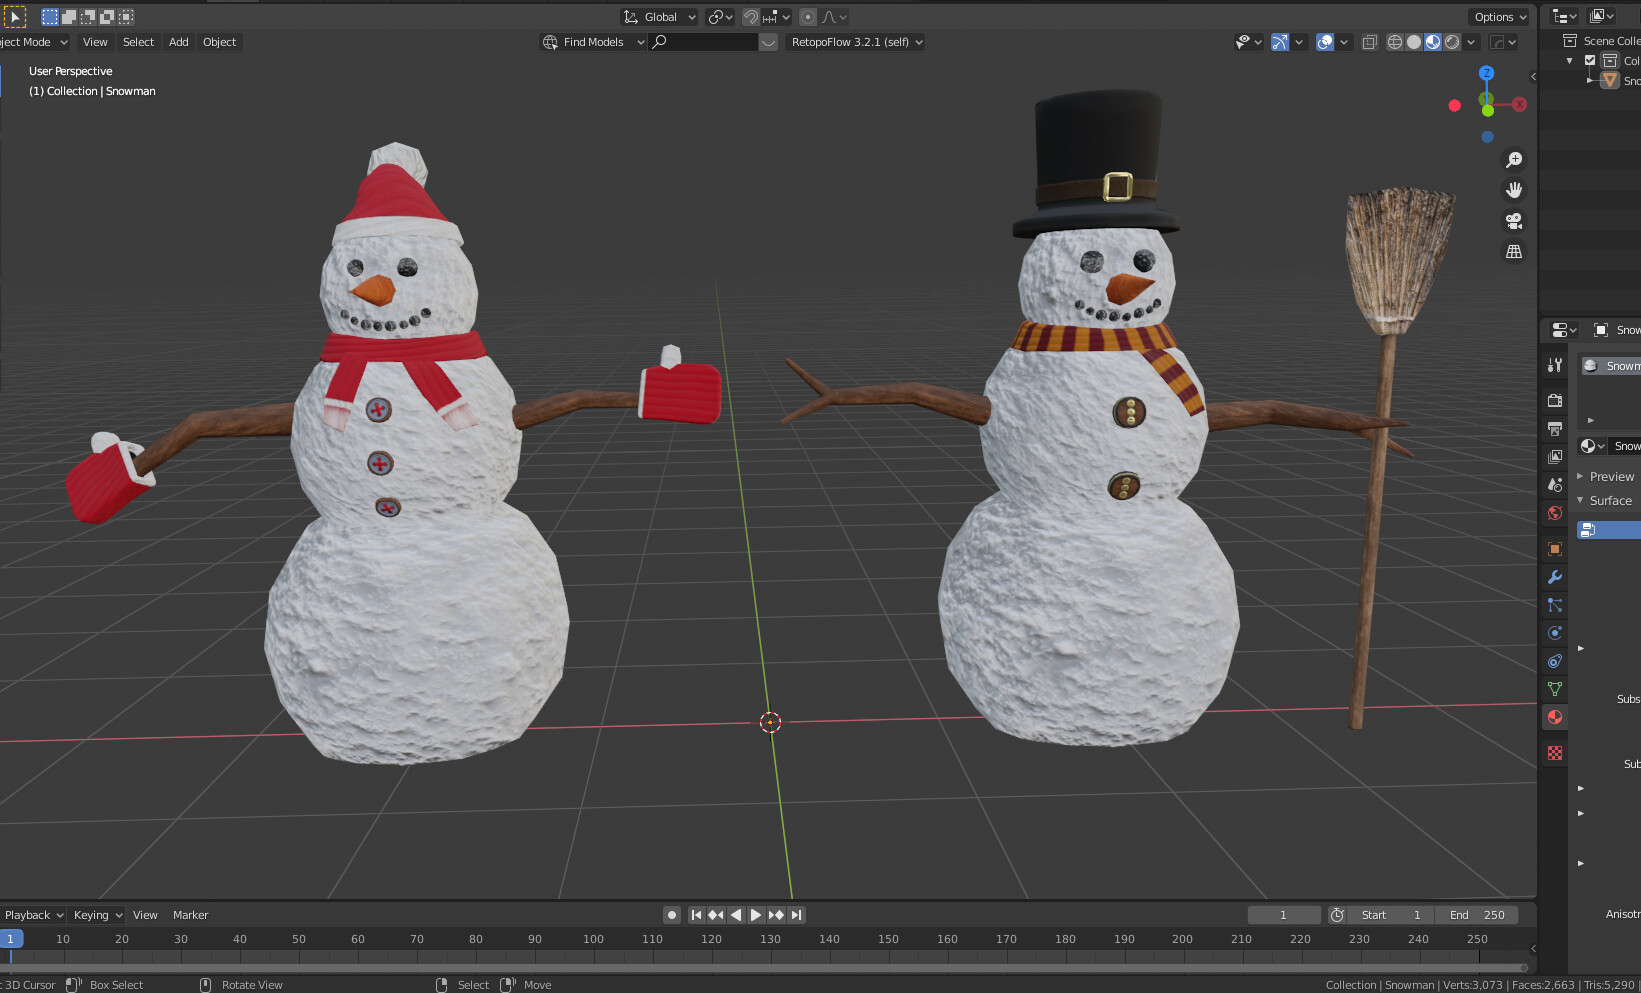Image resolution: width=1641 pixels, height=993 pixels.
Task: Open the Select menu in viewport header
Action: pos(138,42)
